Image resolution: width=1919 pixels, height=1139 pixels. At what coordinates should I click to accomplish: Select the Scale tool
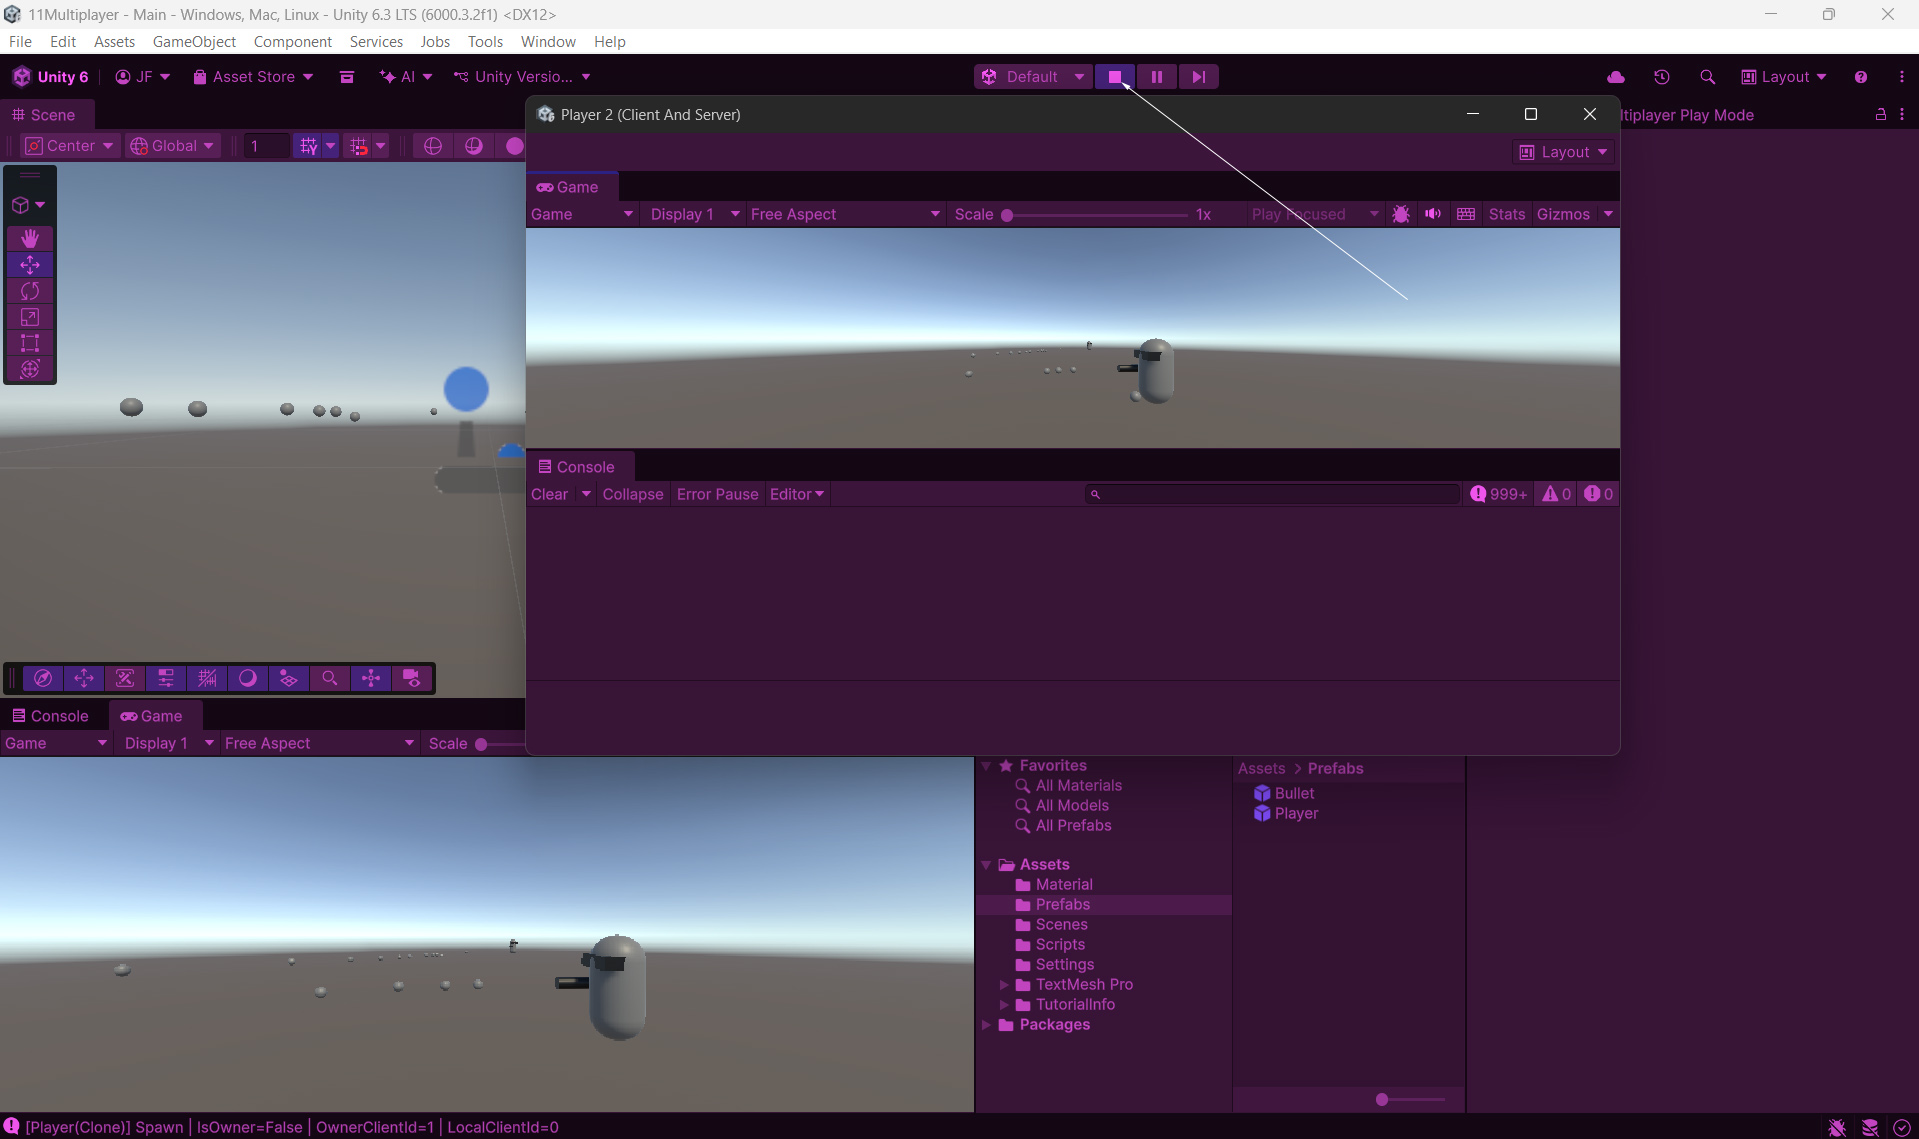[x=30, y=317]
